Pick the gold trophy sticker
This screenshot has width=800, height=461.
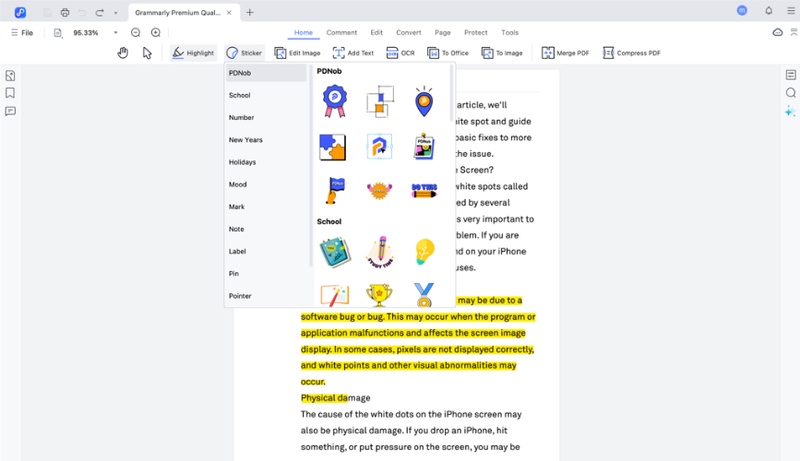tap(379, 295)
